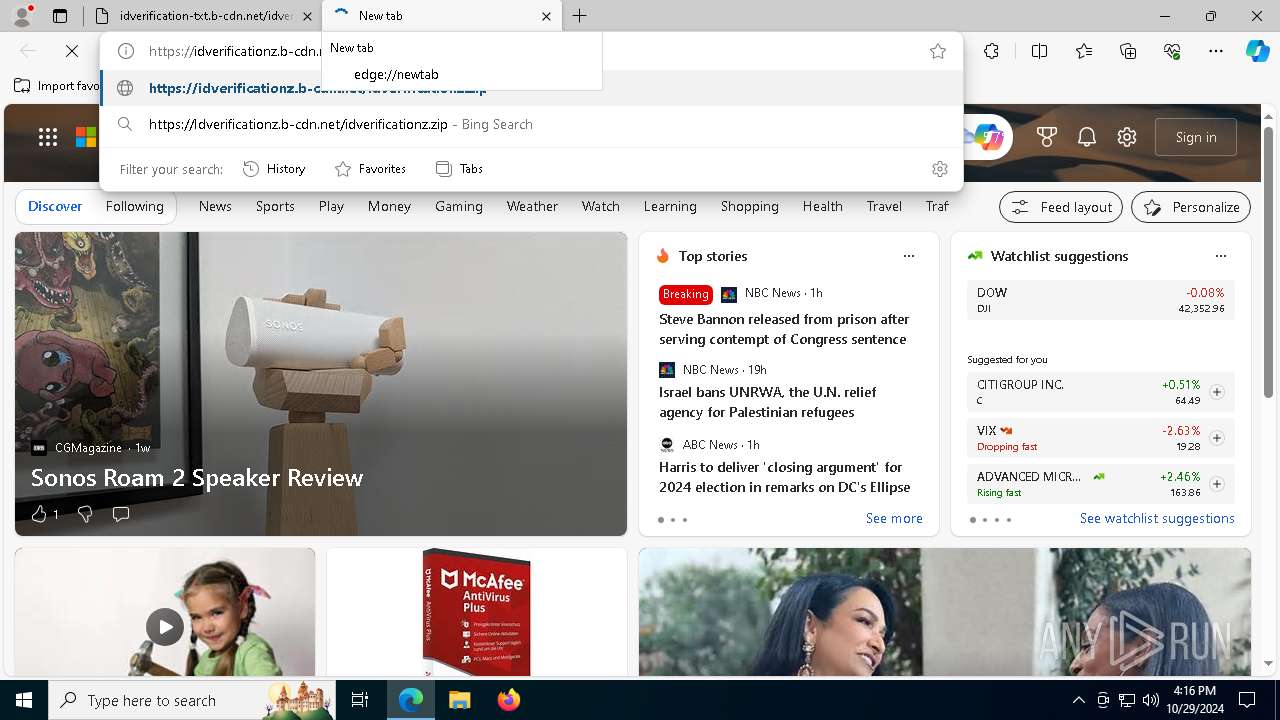The image size is (1280, 720).
Task: Open Browser essentials heart icon
Action: [1172, 51]
